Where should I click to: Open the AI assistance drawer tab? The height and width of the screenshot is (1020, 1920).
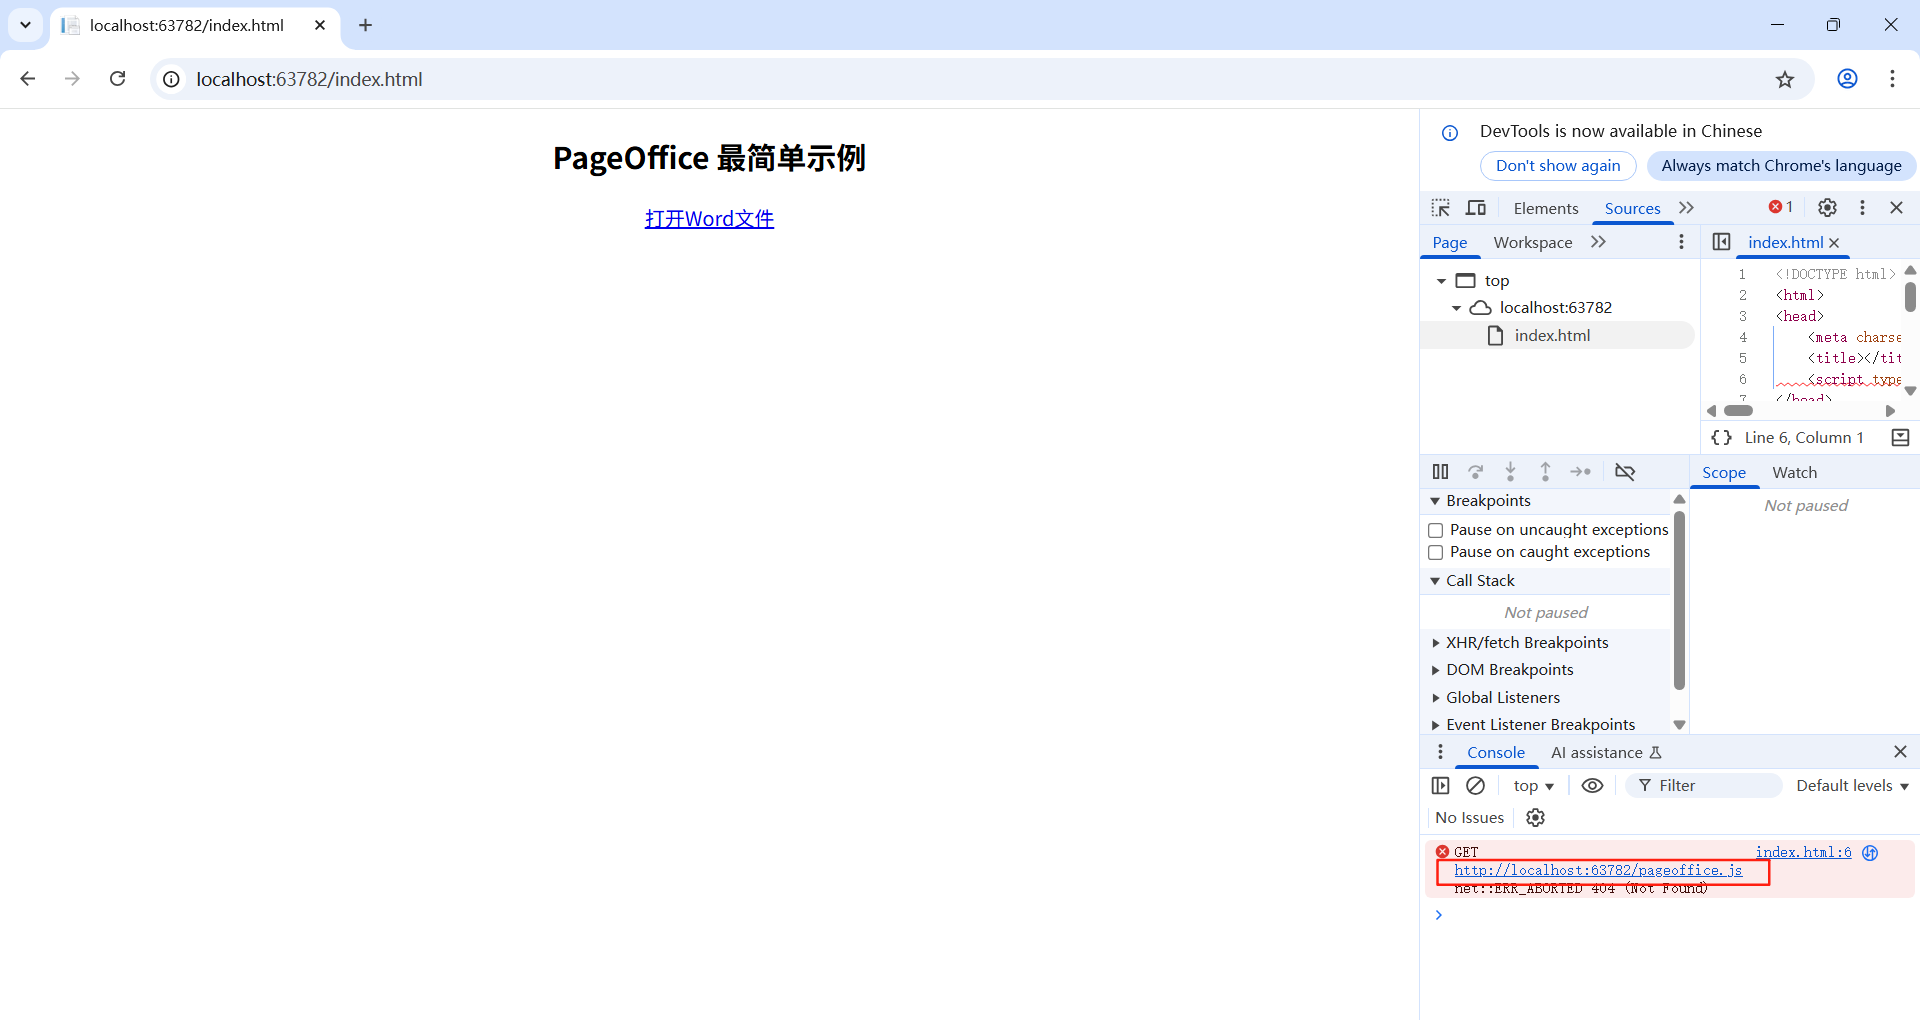[1606, 753]
